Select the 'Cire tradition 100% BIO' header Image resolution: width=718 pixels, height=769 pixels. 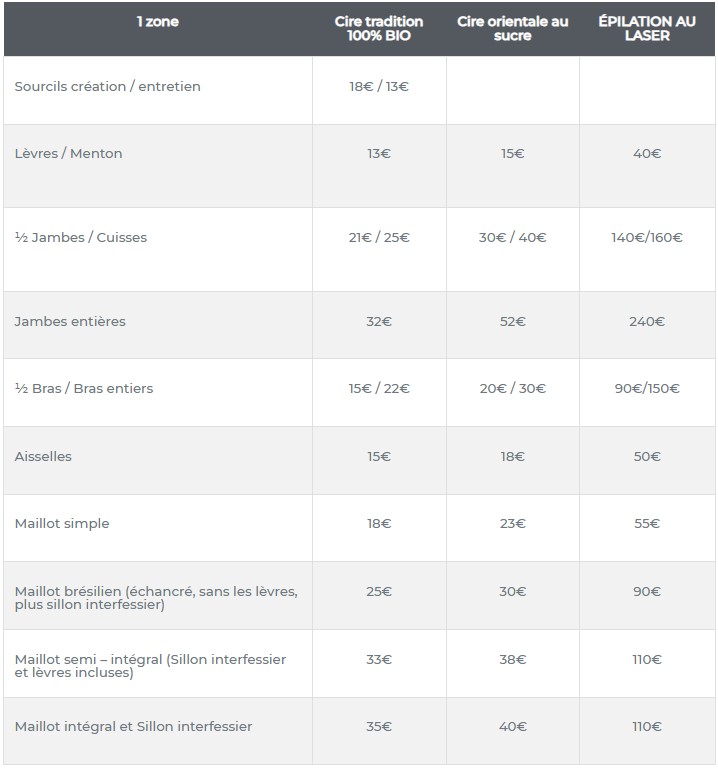point(379,29)
